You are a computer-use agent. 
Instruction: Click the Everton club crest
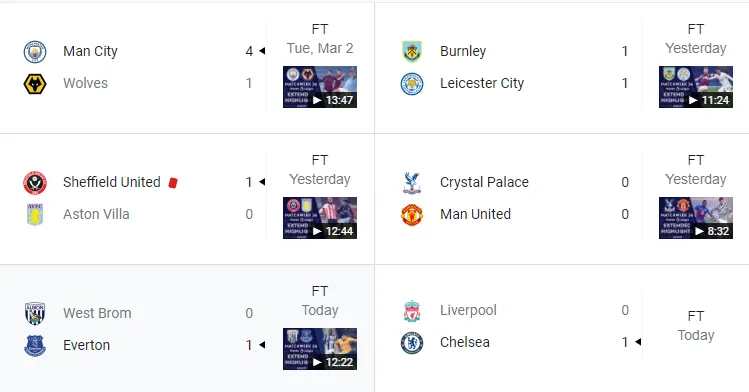click(35, 345)
